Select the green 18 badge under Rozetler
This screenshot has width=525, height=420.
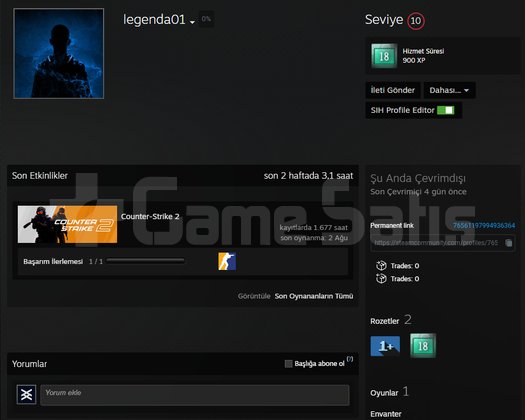pos(423,345)
